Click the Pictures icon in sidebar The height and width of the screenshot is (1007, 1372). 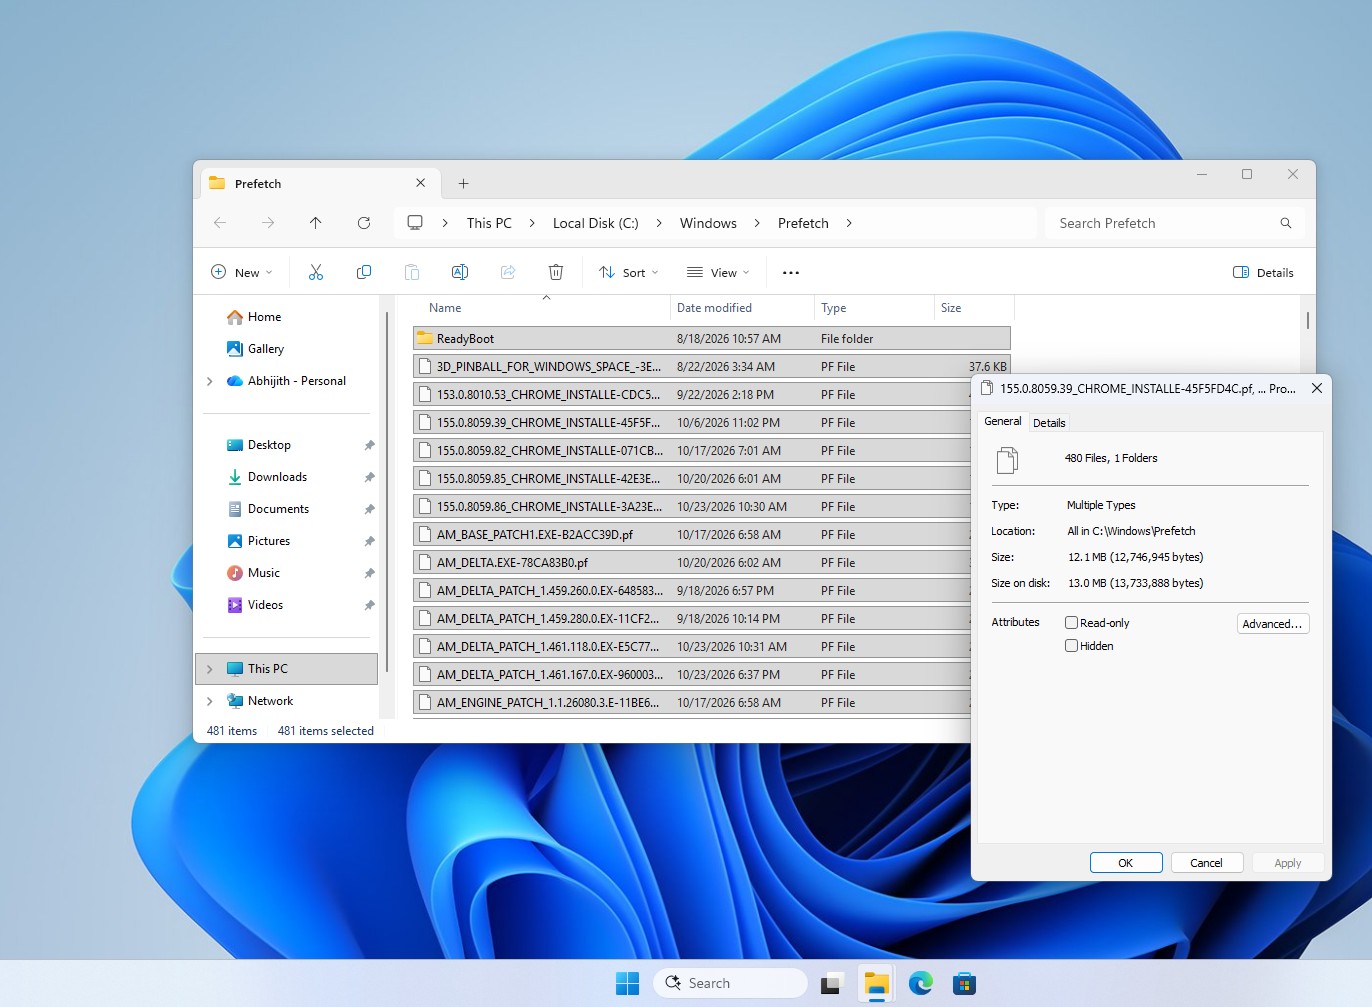coord(235,541)
